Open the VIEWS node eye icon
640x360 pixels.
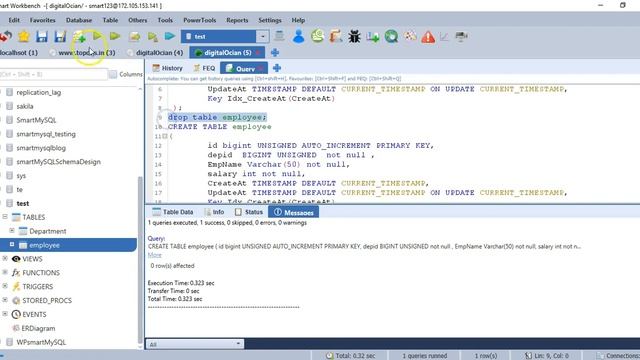tap(16, 259)
